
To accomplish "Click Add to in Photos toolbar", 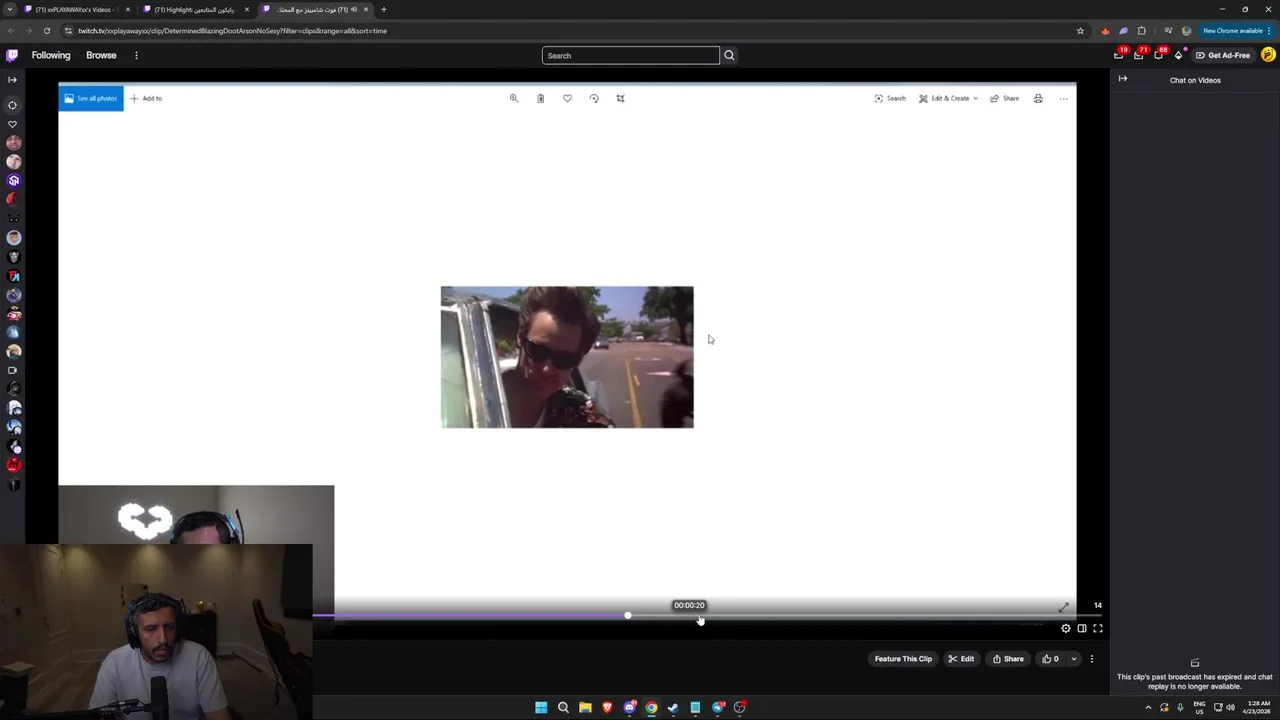I will point(146,98).
